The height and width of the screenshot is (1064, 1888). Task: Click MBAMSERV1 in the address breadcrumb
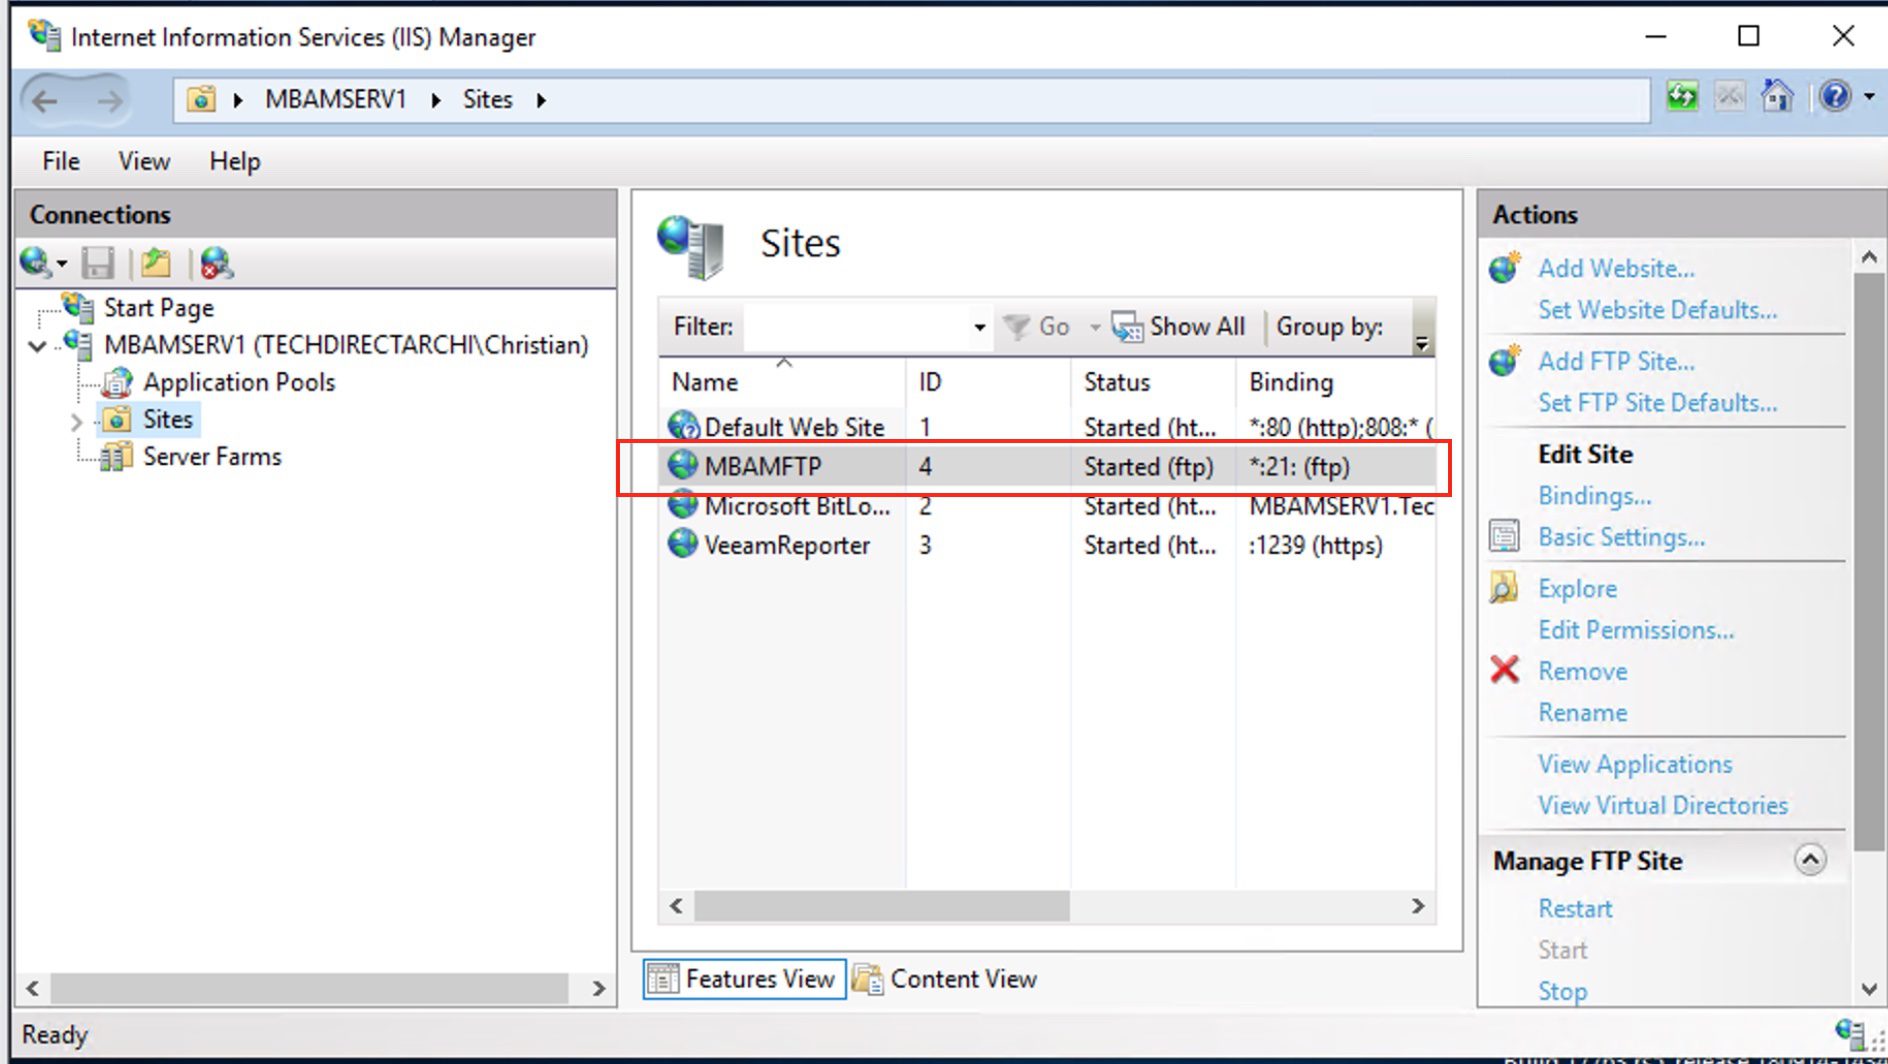[x=336, y=100]
